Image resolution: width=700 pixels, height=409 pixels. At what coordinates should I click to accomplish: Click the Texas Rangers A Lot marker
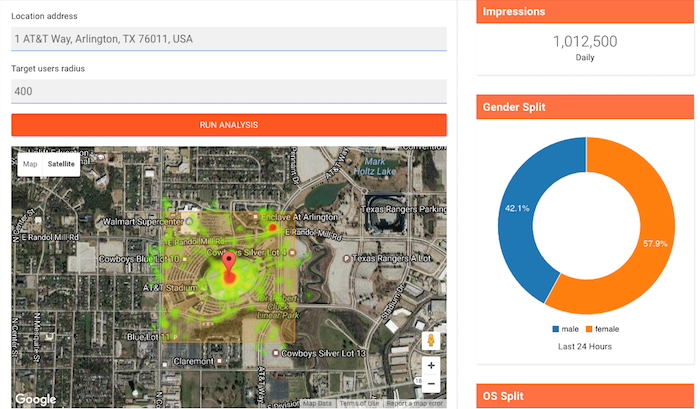[346, 259]
